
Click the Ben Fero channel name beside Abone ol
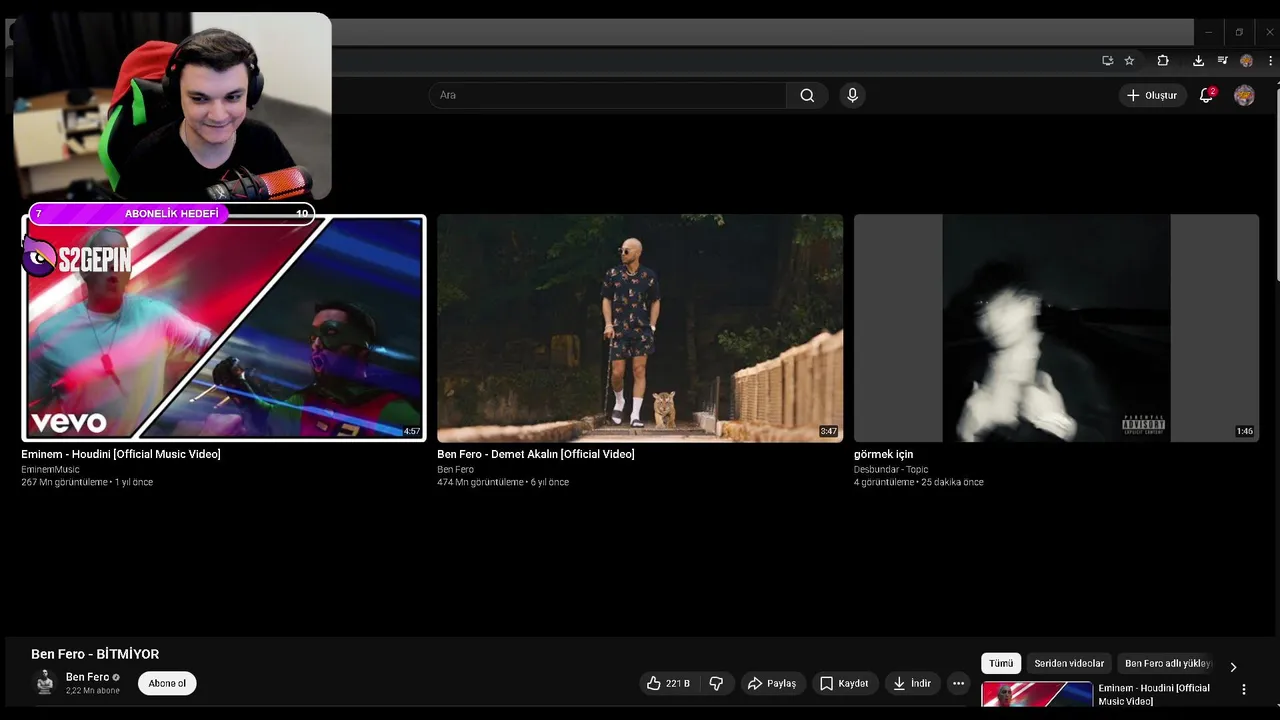tap(87, 677)
